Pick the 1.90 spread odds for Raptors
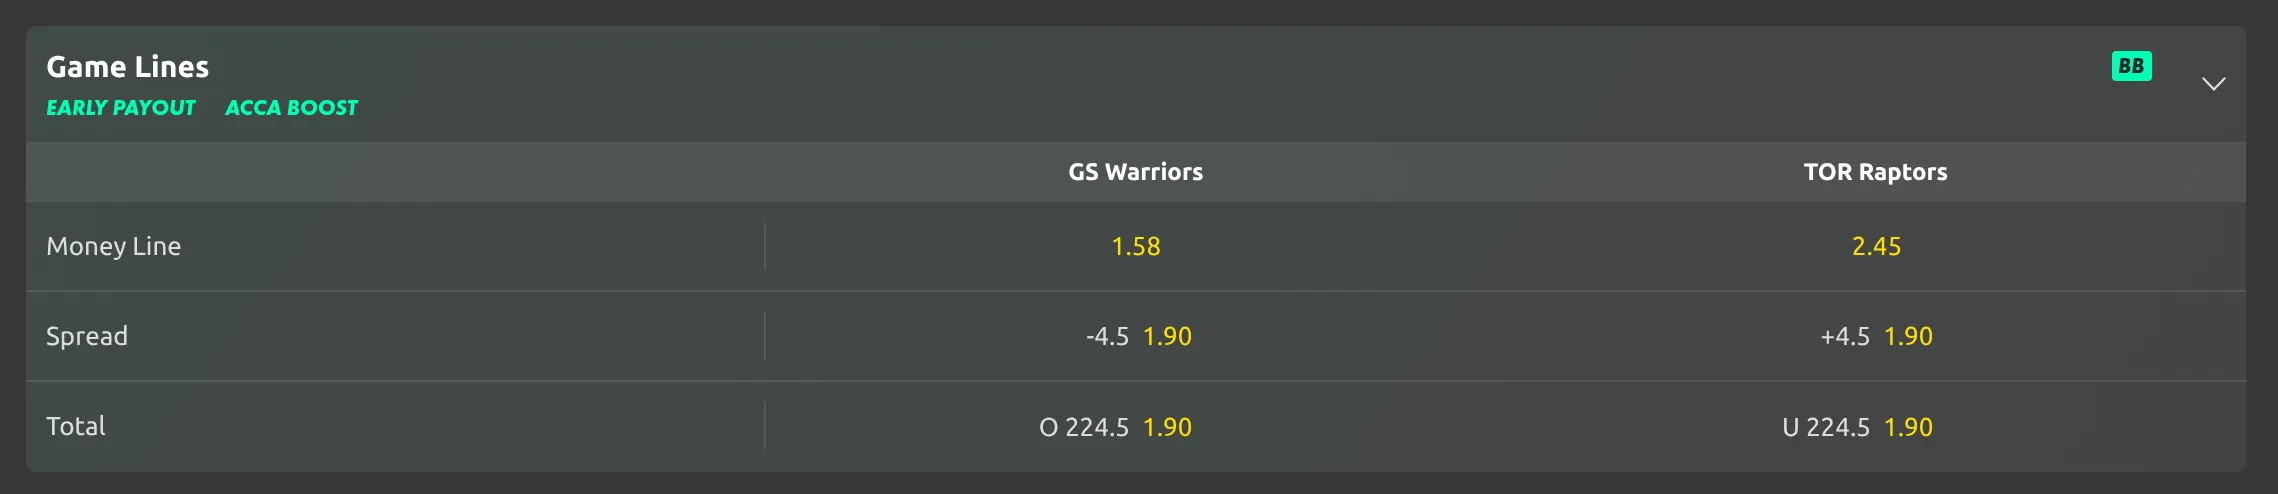This screenshot has height=494, width=2278. coord(1908,337)
